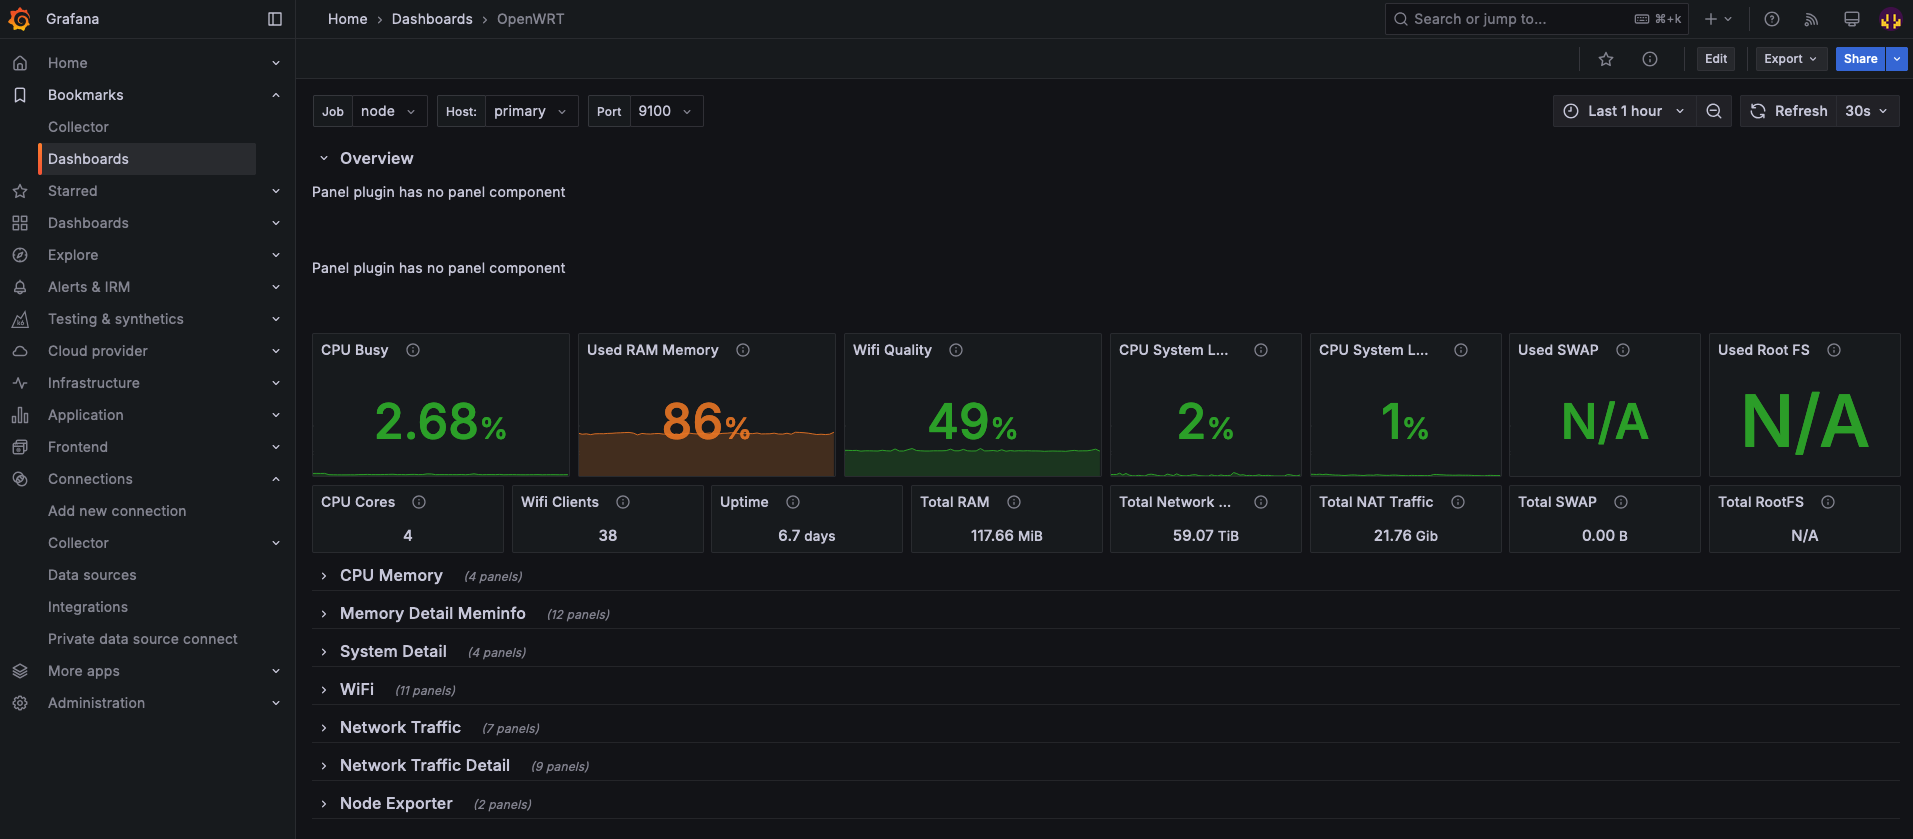The height and width of the screenshot is (839, 1913).
Task: Open Frontend menu item
Action: point(78,447)
